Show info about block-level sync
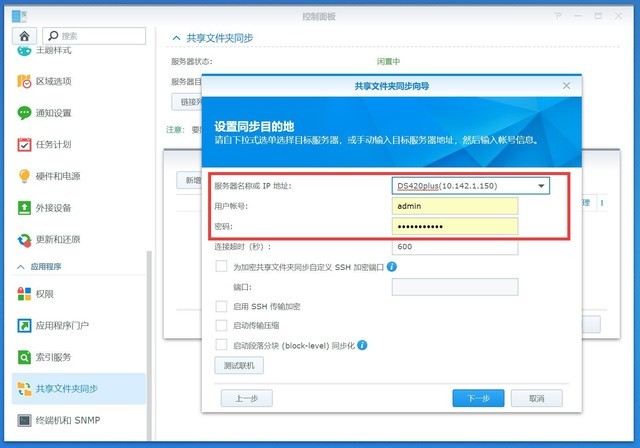Viewport: 640px width, 448px height. [x=362, y=345]
